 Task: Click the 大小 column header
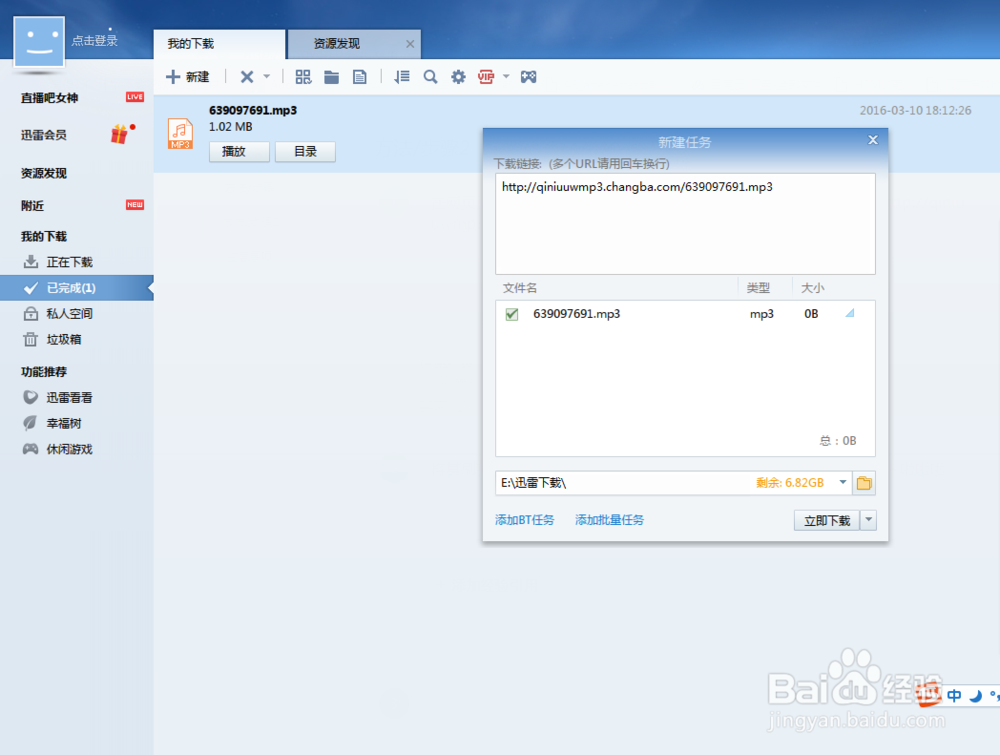812,288
